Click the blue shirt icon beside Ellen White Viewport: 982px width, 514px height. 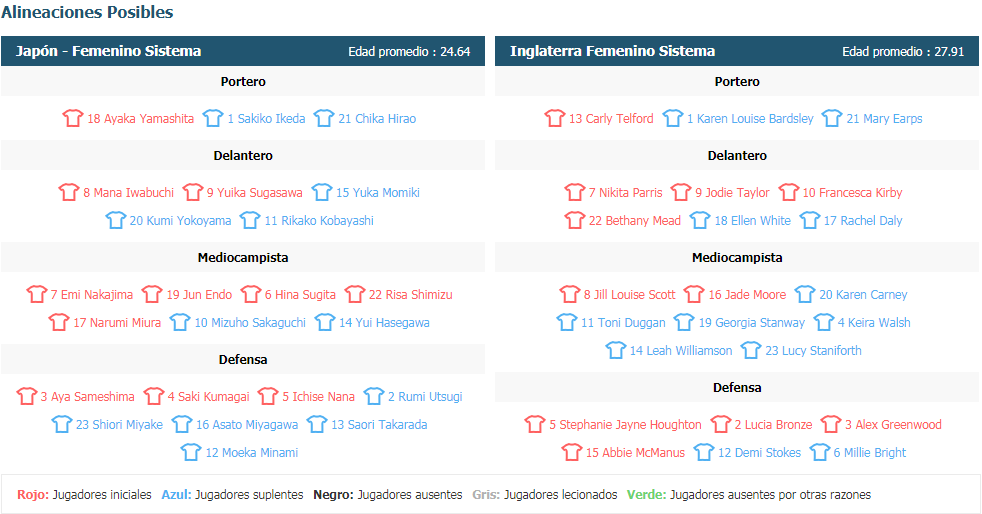click(x=700, y=220)
